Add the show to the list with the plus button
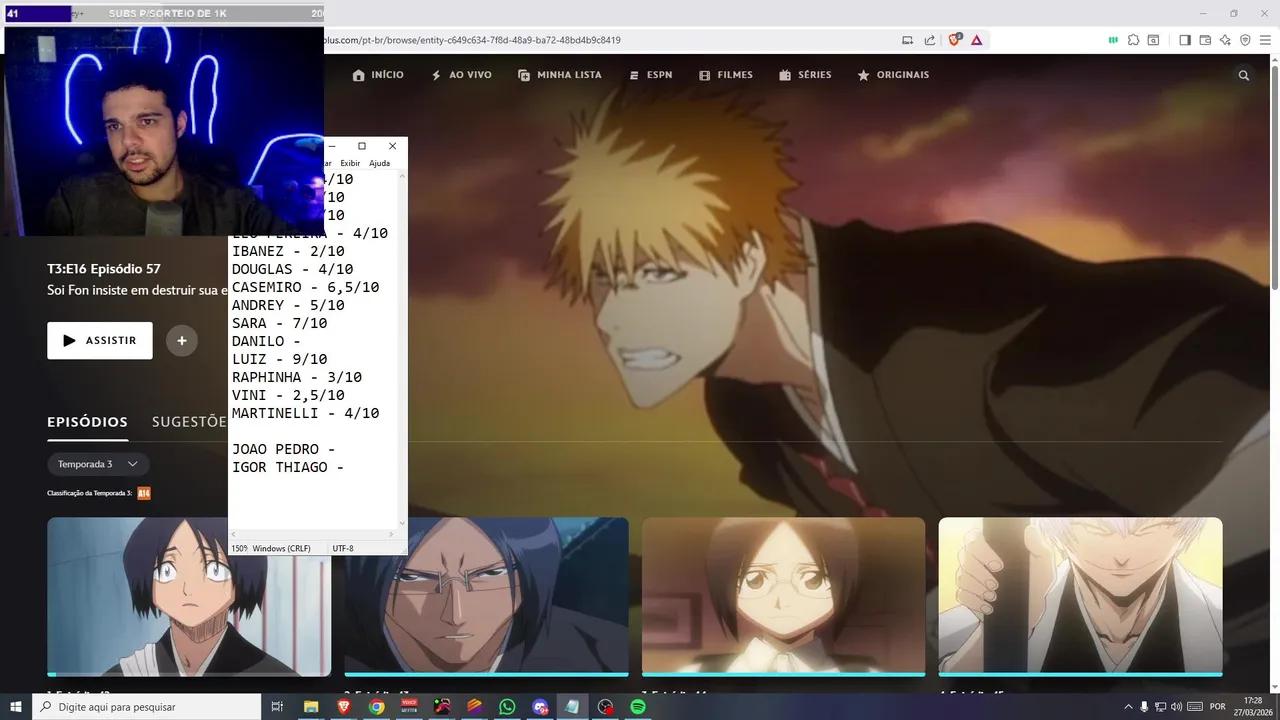This screenshot has height=720, width=1280. (181, 340)
